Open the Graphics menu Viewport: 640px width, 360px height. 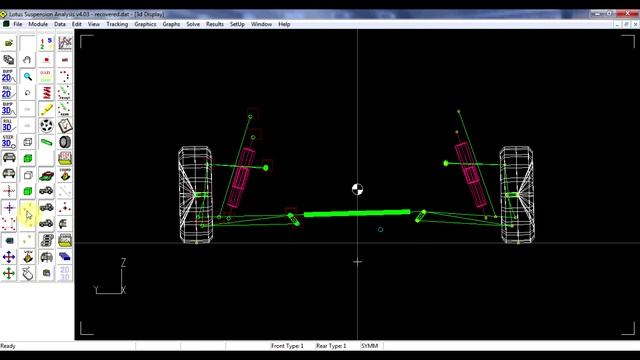[x=145, y=24]
